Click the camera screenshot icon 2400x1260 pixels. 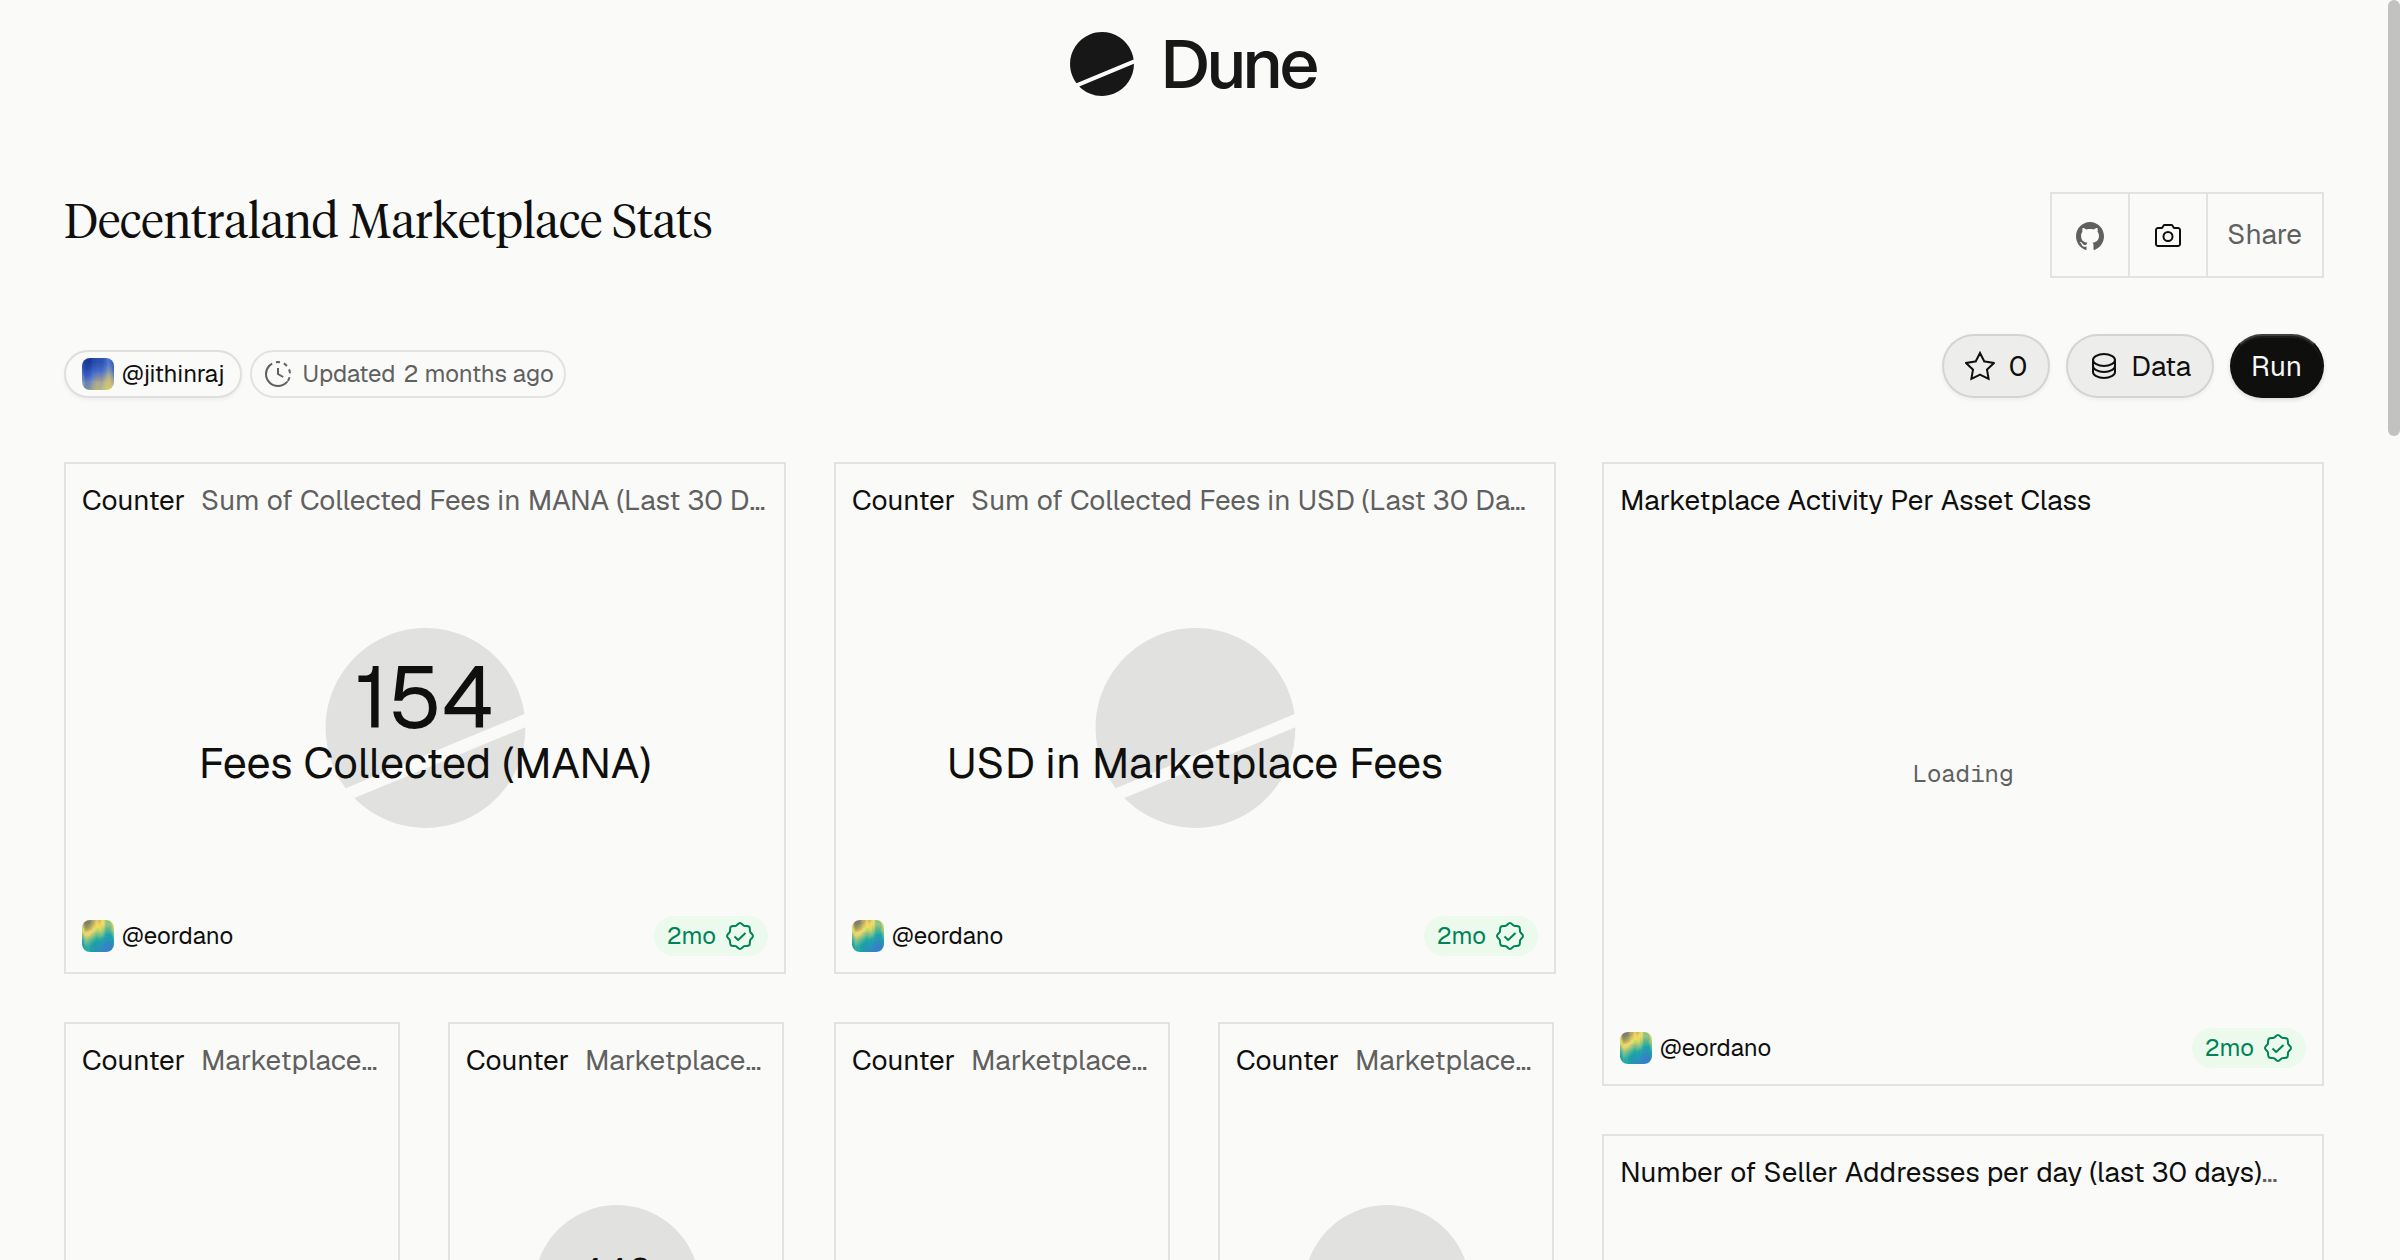[2168, 235]
